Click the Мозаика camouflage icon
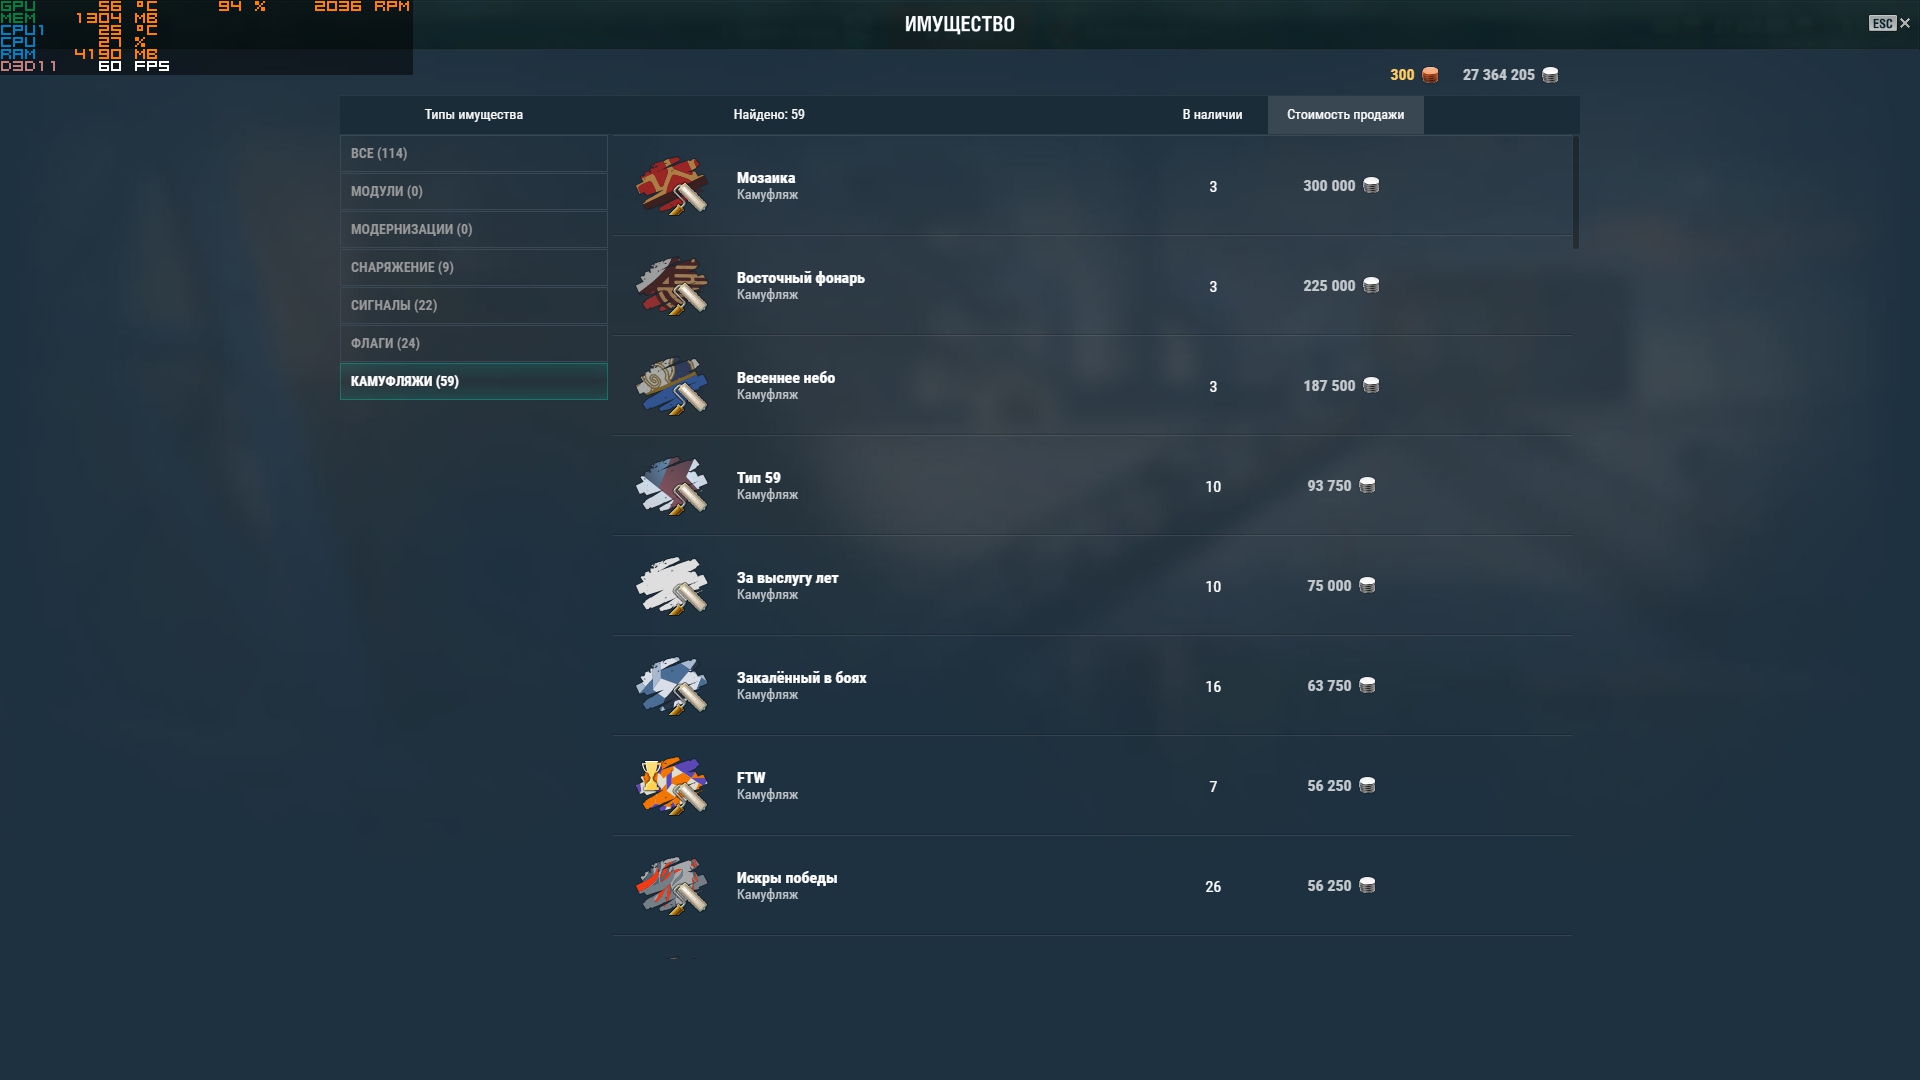Viewport: 1920px width, 1080px height. tap(672, 185)
